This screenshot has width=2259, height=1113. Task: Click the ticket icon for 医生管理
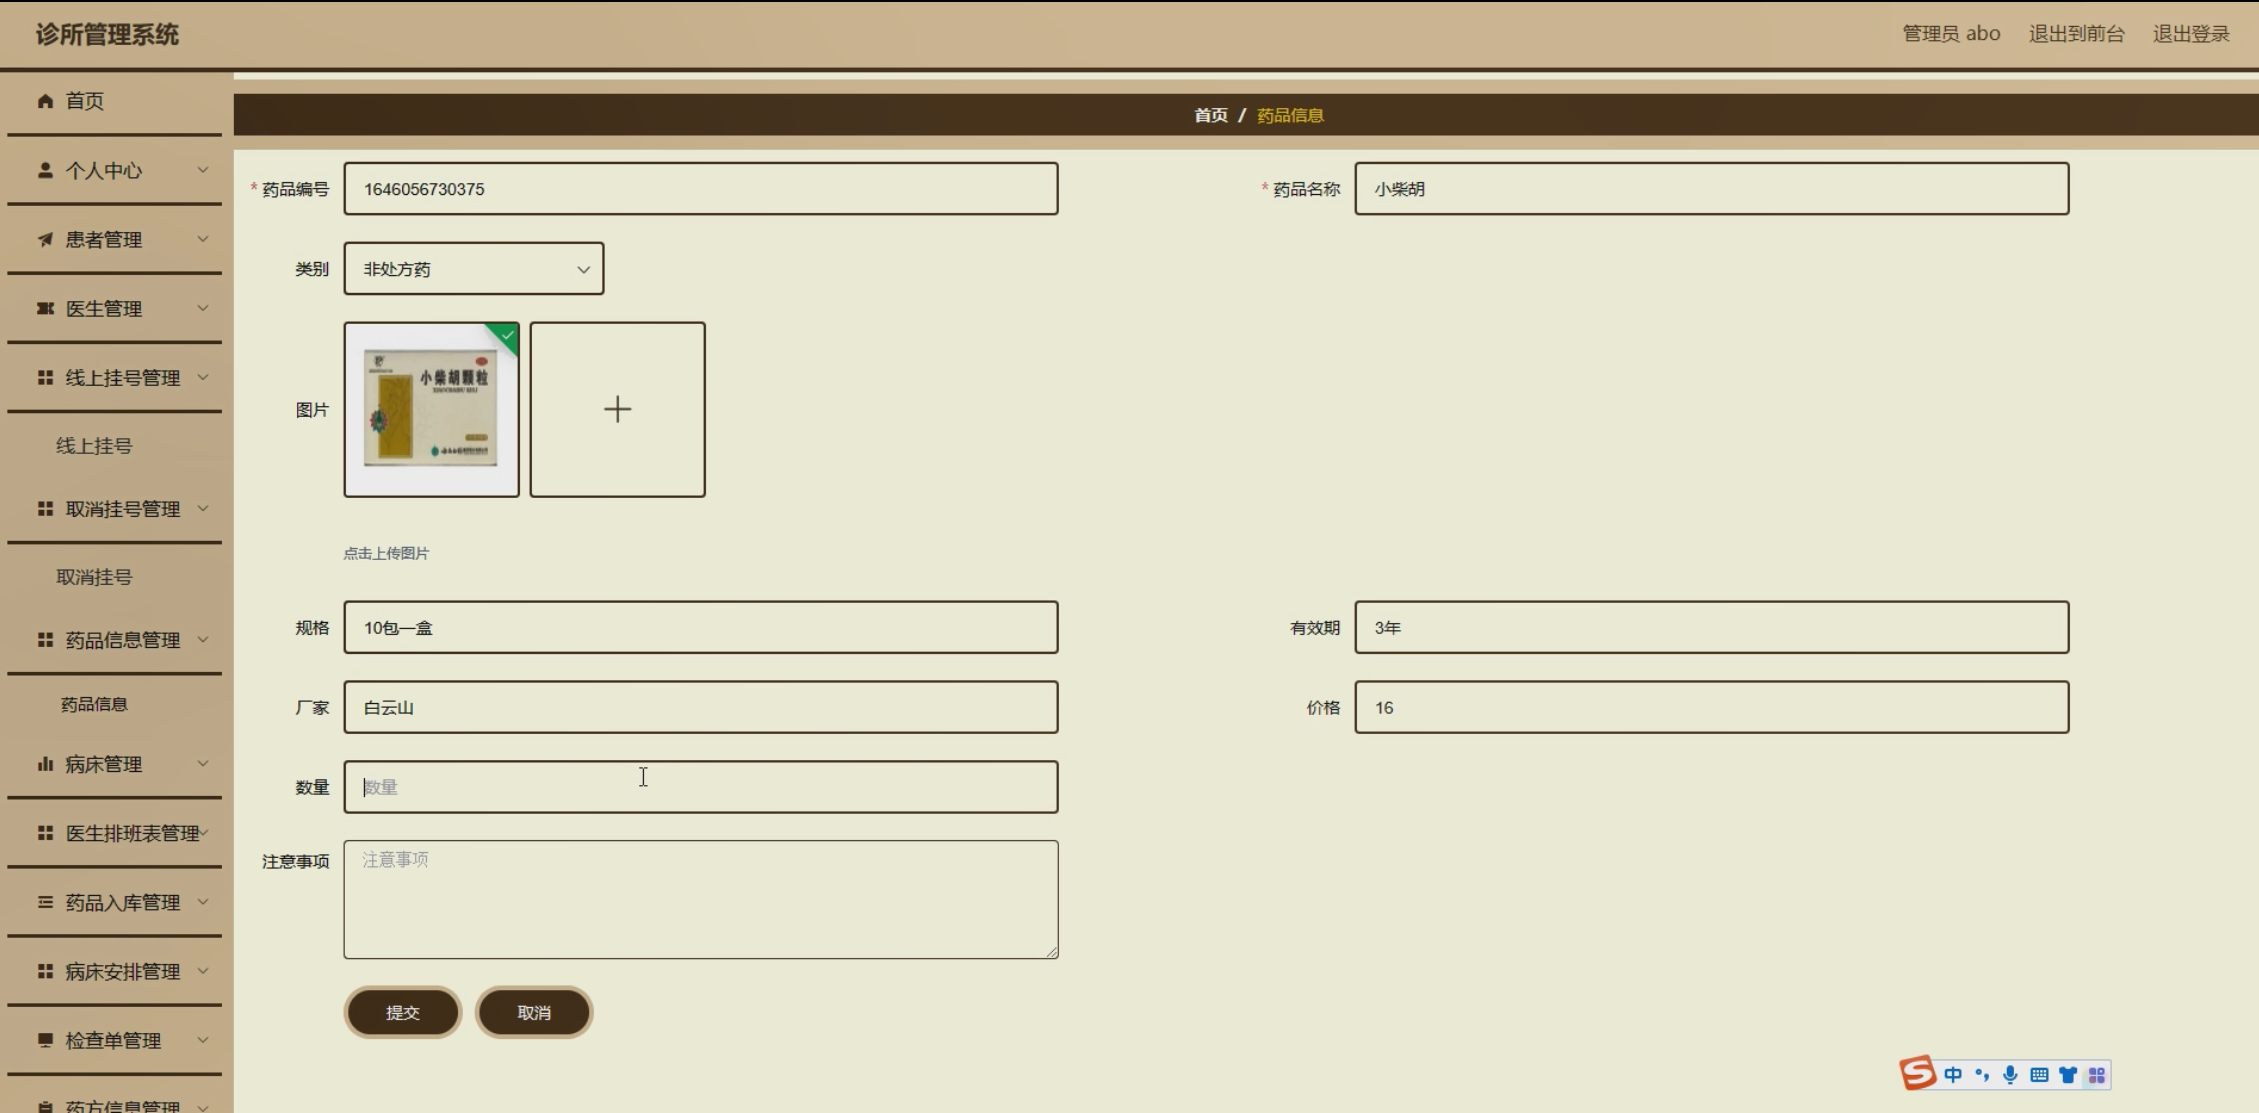point(45,308)
